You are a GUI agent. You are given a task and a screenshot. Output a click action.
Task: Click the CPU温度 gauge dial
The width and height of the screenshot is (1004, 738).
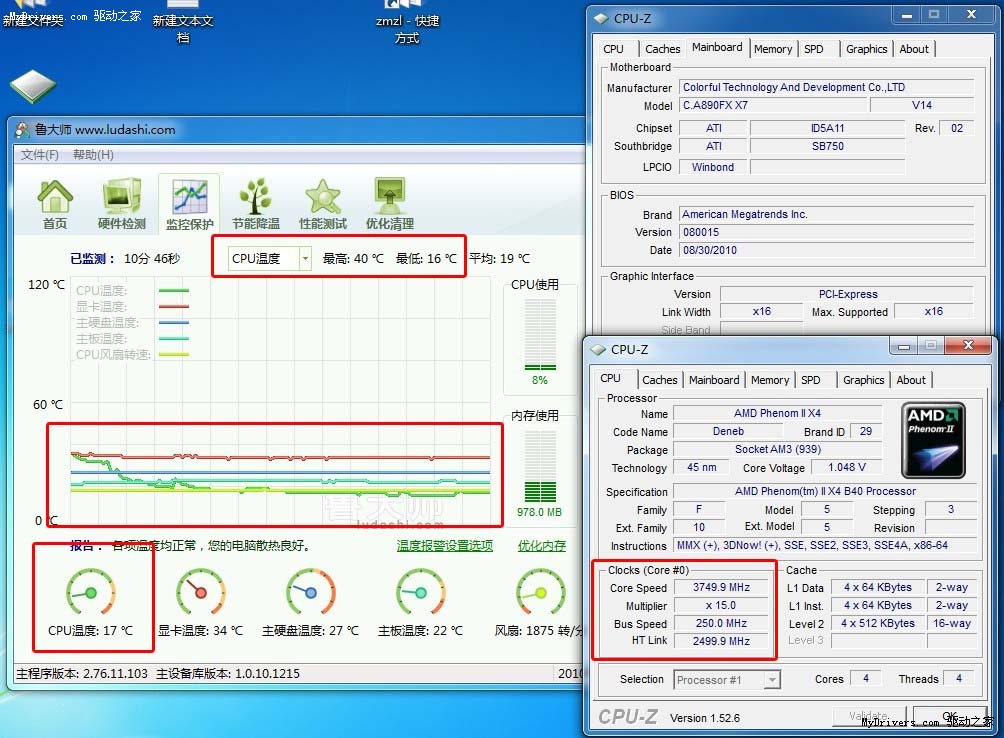click(x=90, y=593)
